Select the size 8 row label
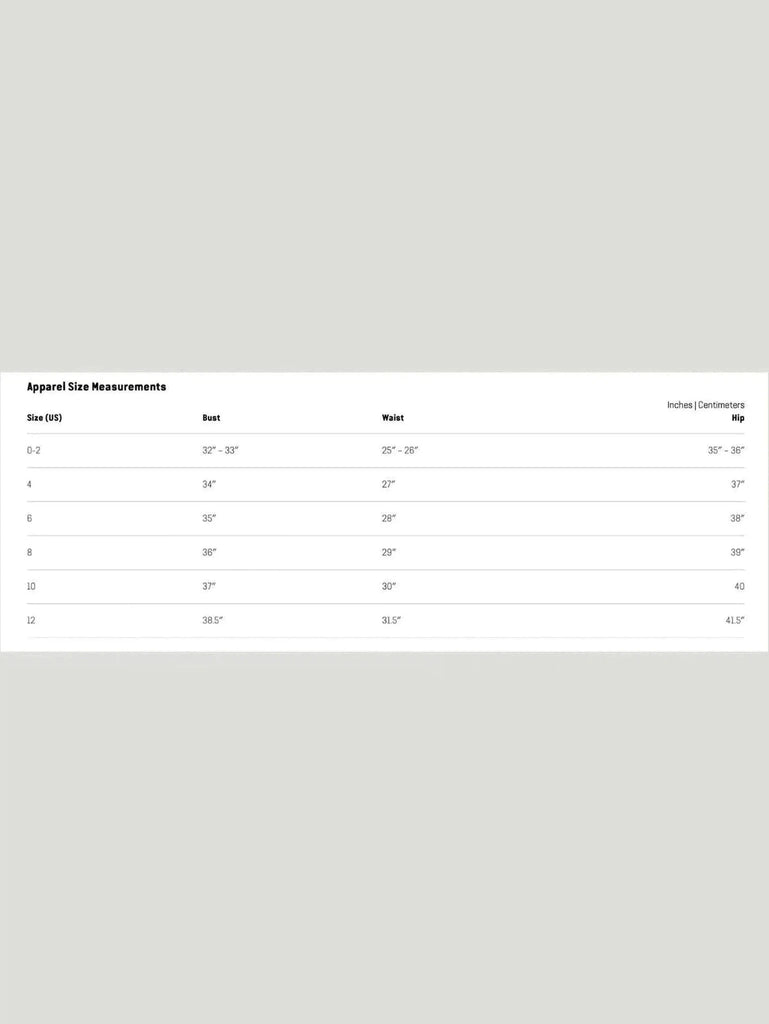This screenshot has width=769, height=1024. tap(30, 552)
